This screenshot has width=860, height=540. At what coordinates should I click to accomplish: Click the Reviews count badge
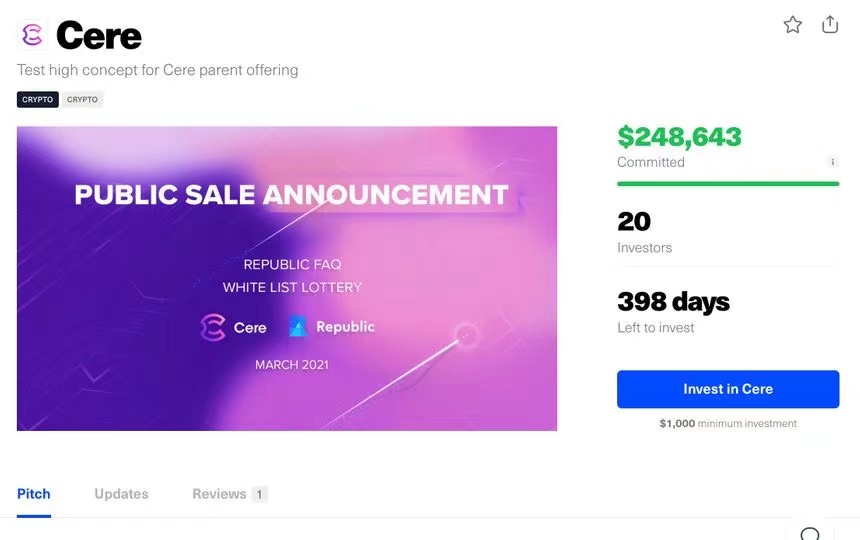[259, 494]
